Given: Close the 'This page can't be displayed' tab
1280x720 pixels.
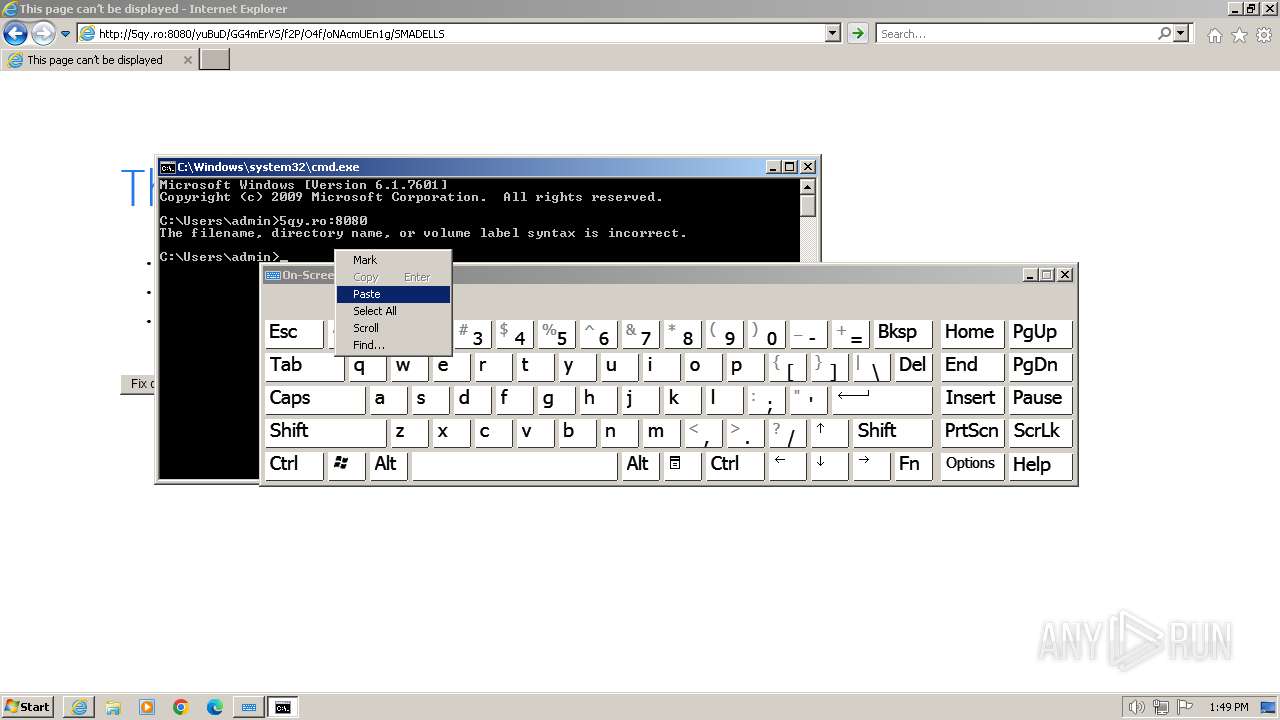Looking at the screenshot, I should (187, 60).
